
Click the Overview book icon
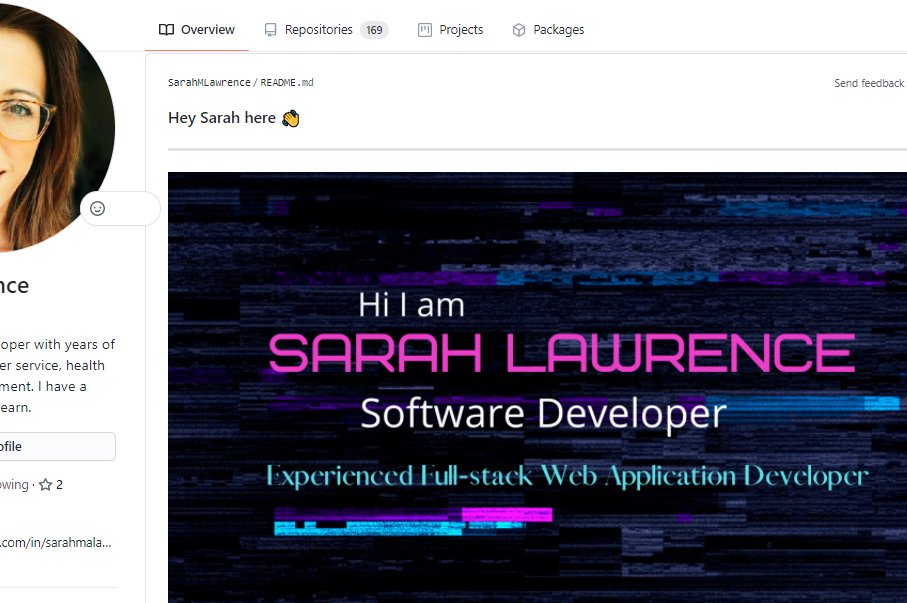point(166,30)
